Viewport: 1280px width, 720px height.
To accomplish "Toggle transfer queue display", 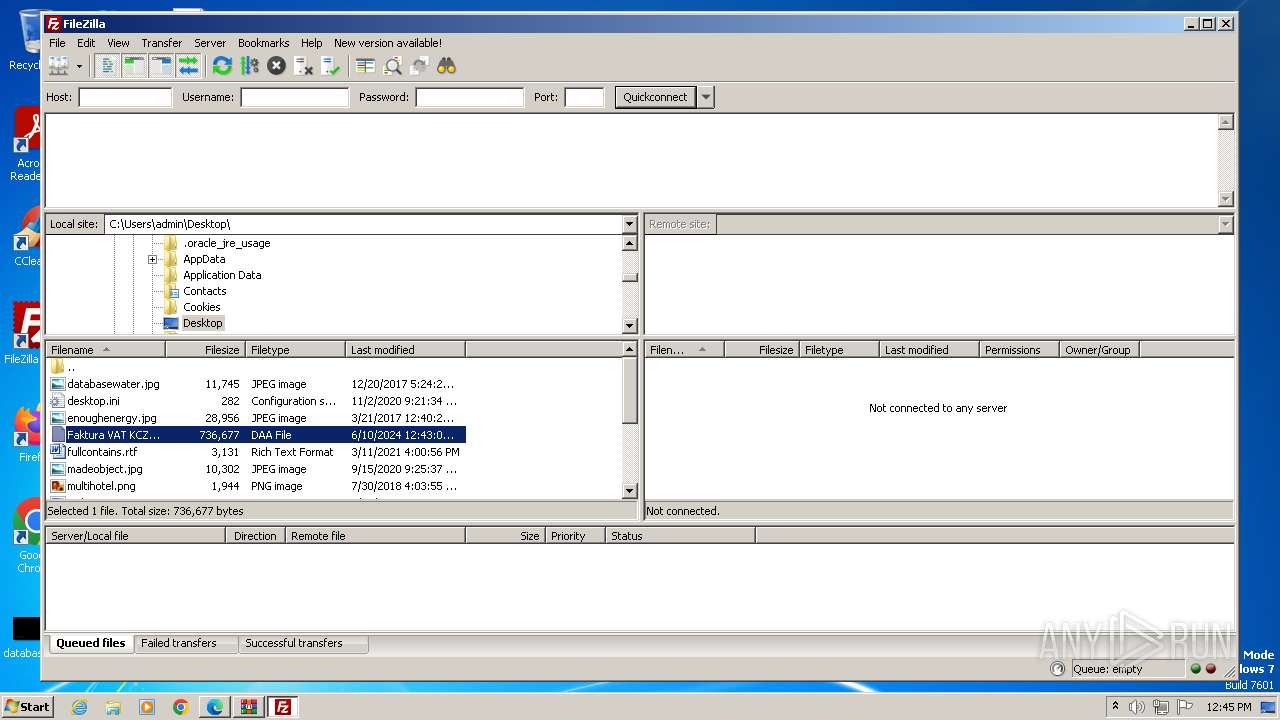I will pos(188,66).
